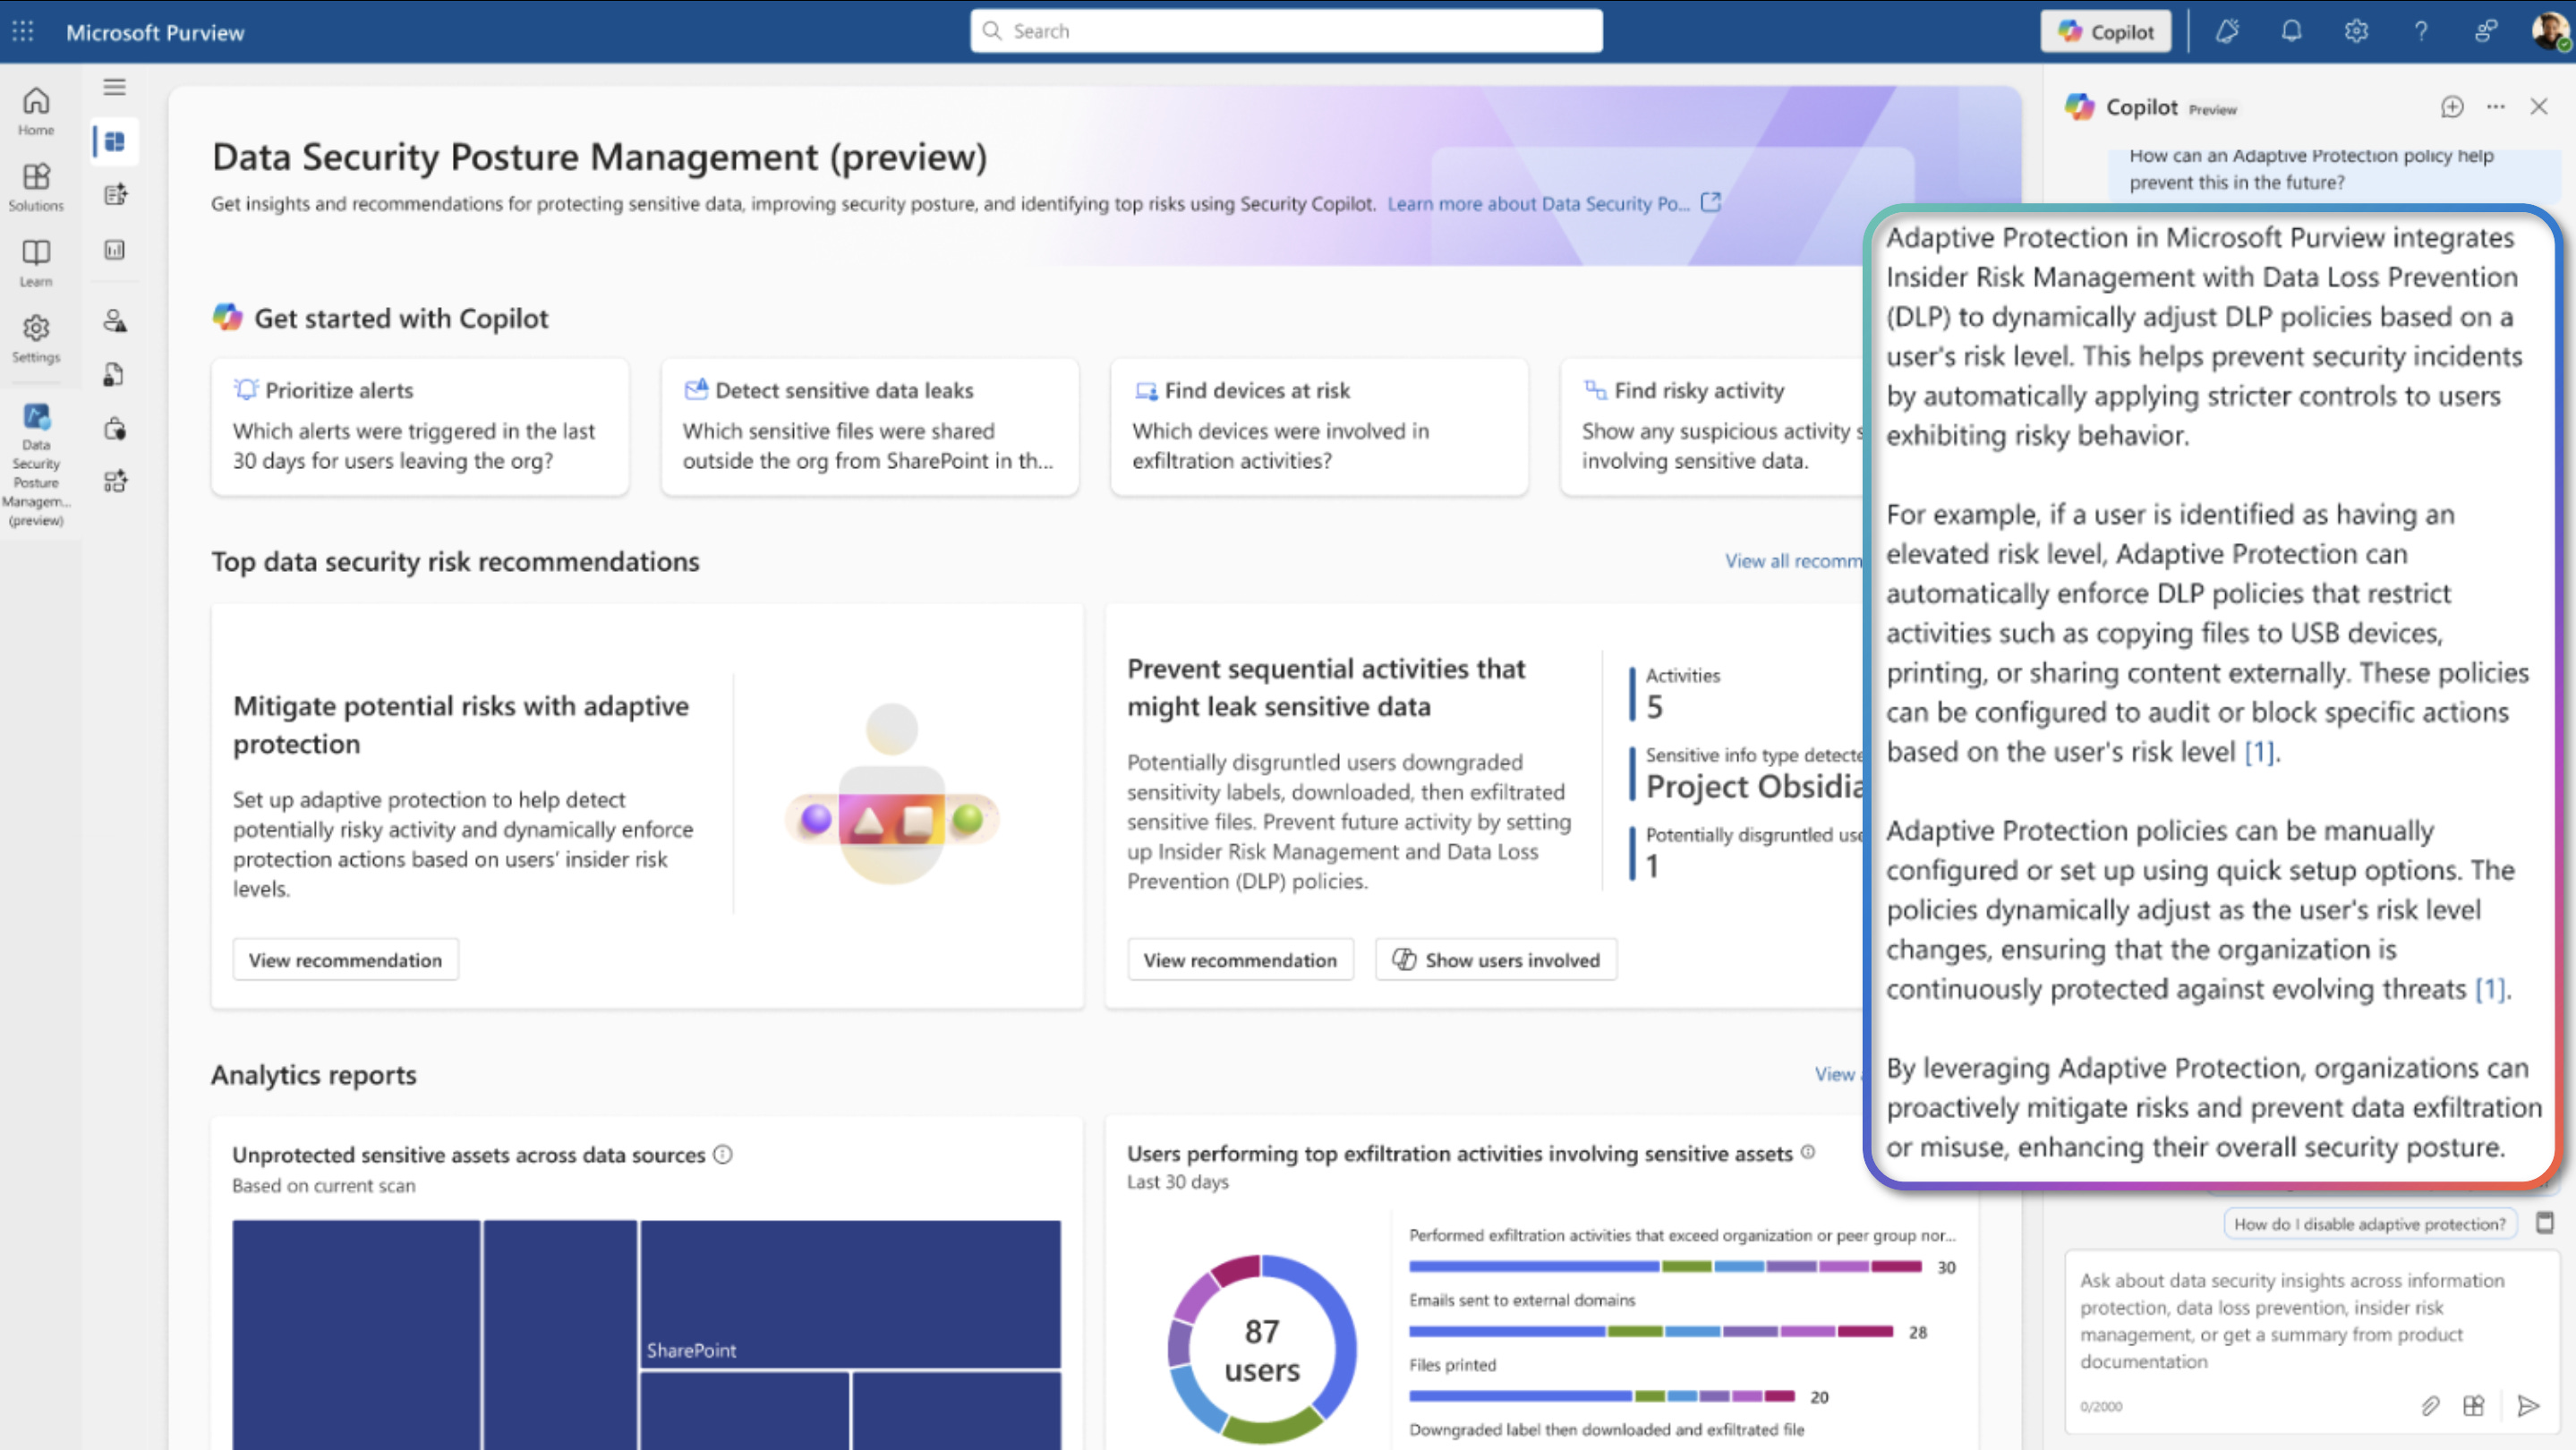The image size is (2576, 1450).
Task: Open the user profile avatar
Action: pyautogui.click(x=2549, y=31)
